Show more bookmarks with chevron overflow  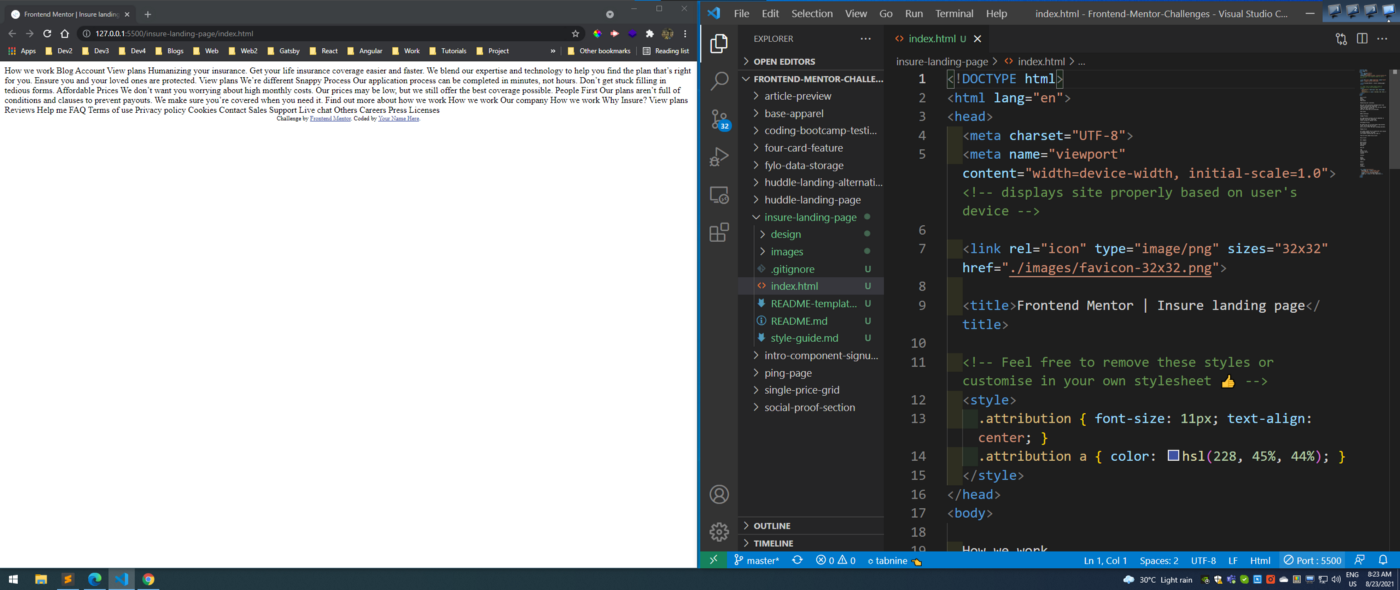[553, 51]
